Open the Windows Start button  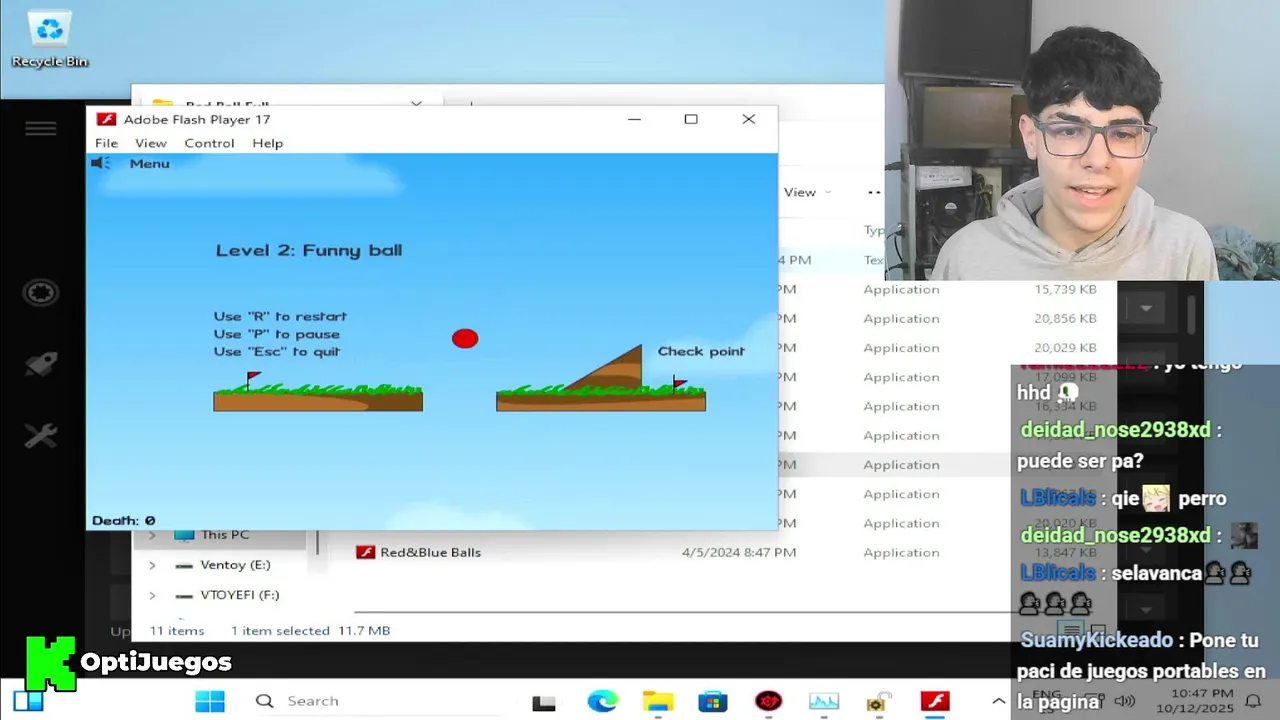click(x=210, y=701)
